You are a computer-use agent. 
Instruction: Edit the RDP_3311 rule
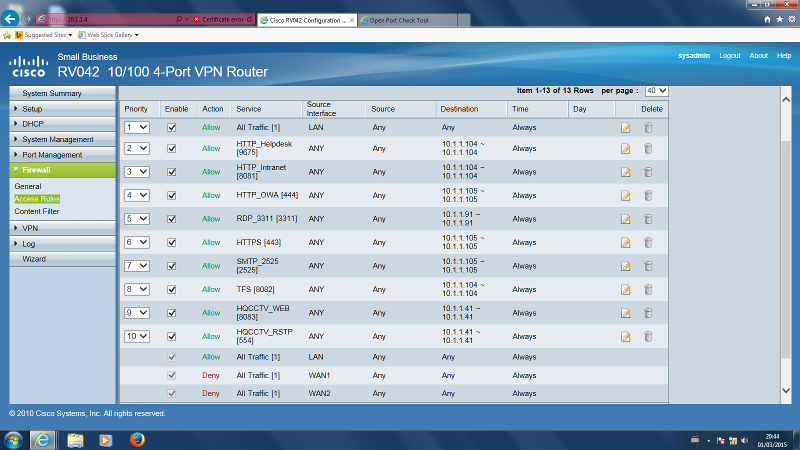coord(626,219)
